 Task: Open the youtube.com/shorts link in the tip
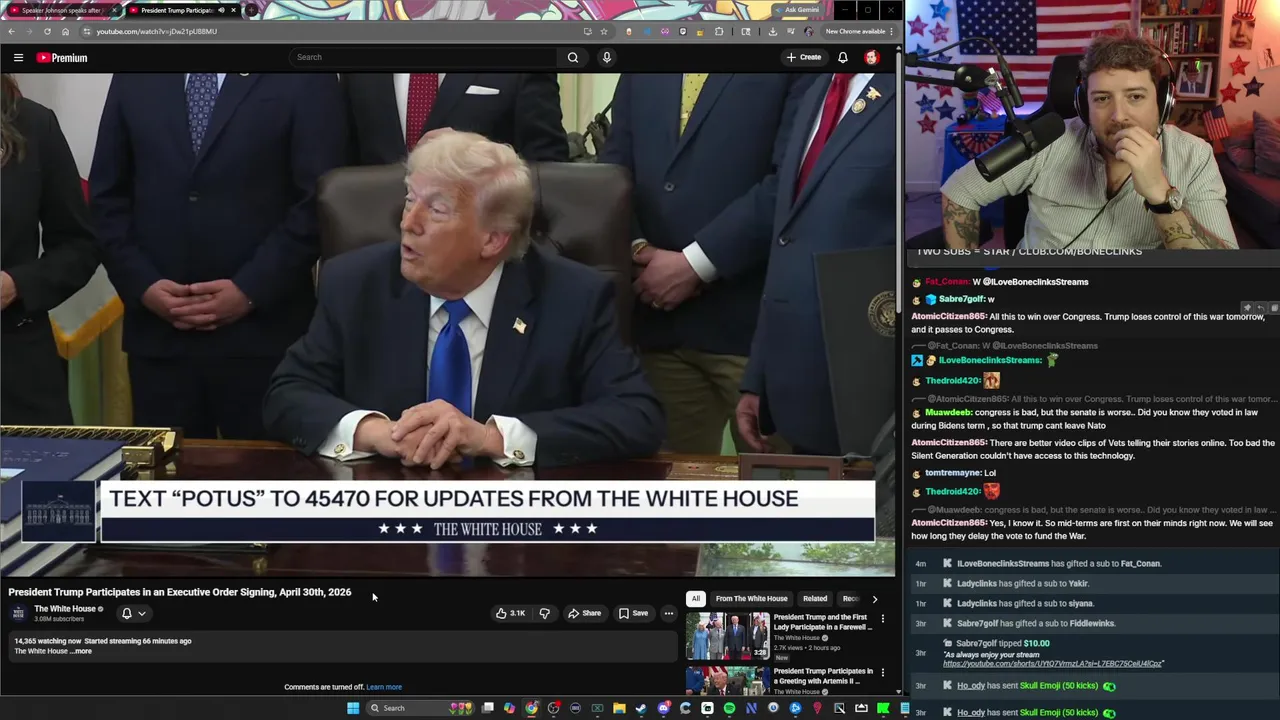coord(1053,663)
